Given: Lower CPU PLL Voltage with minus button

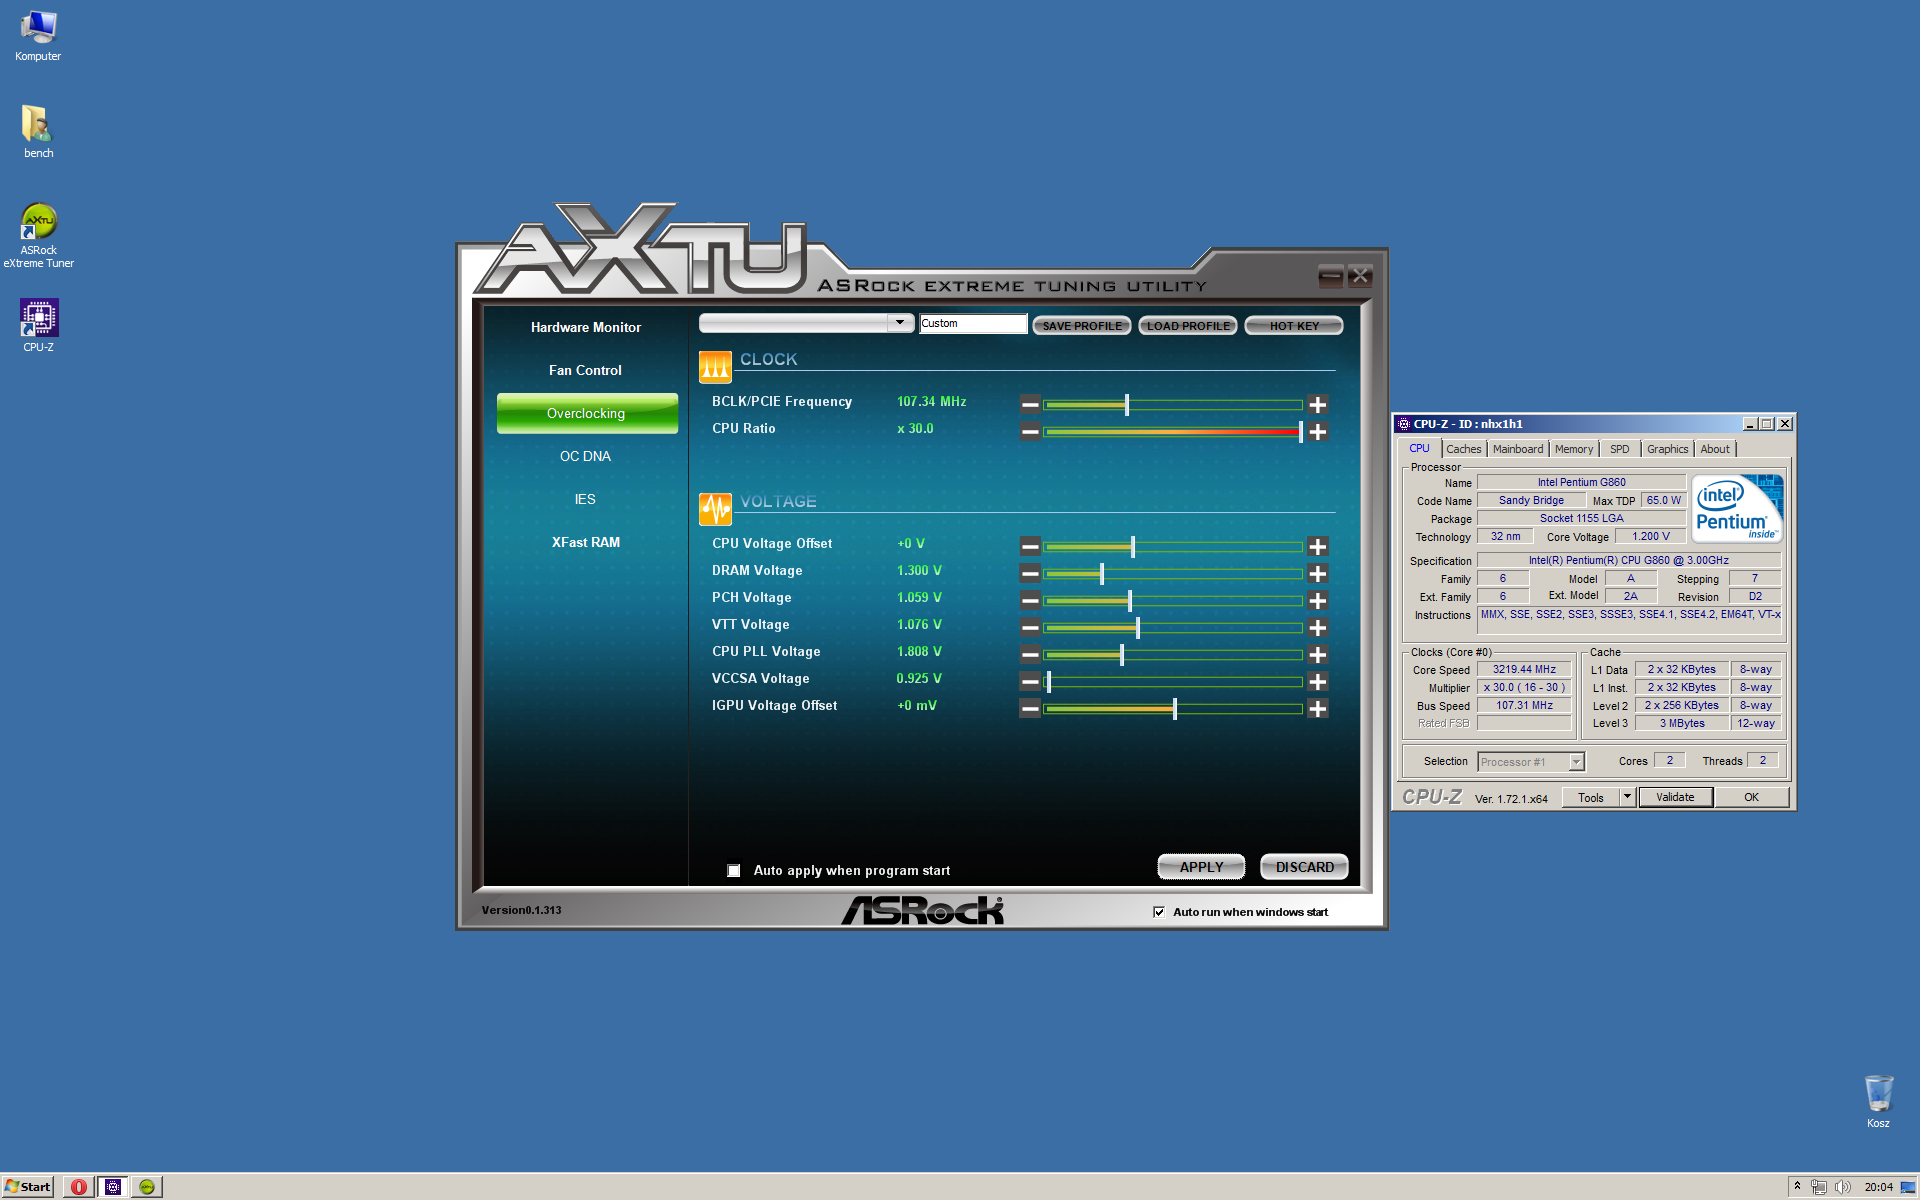Looking at the screenshot, I should [1030, 655].
